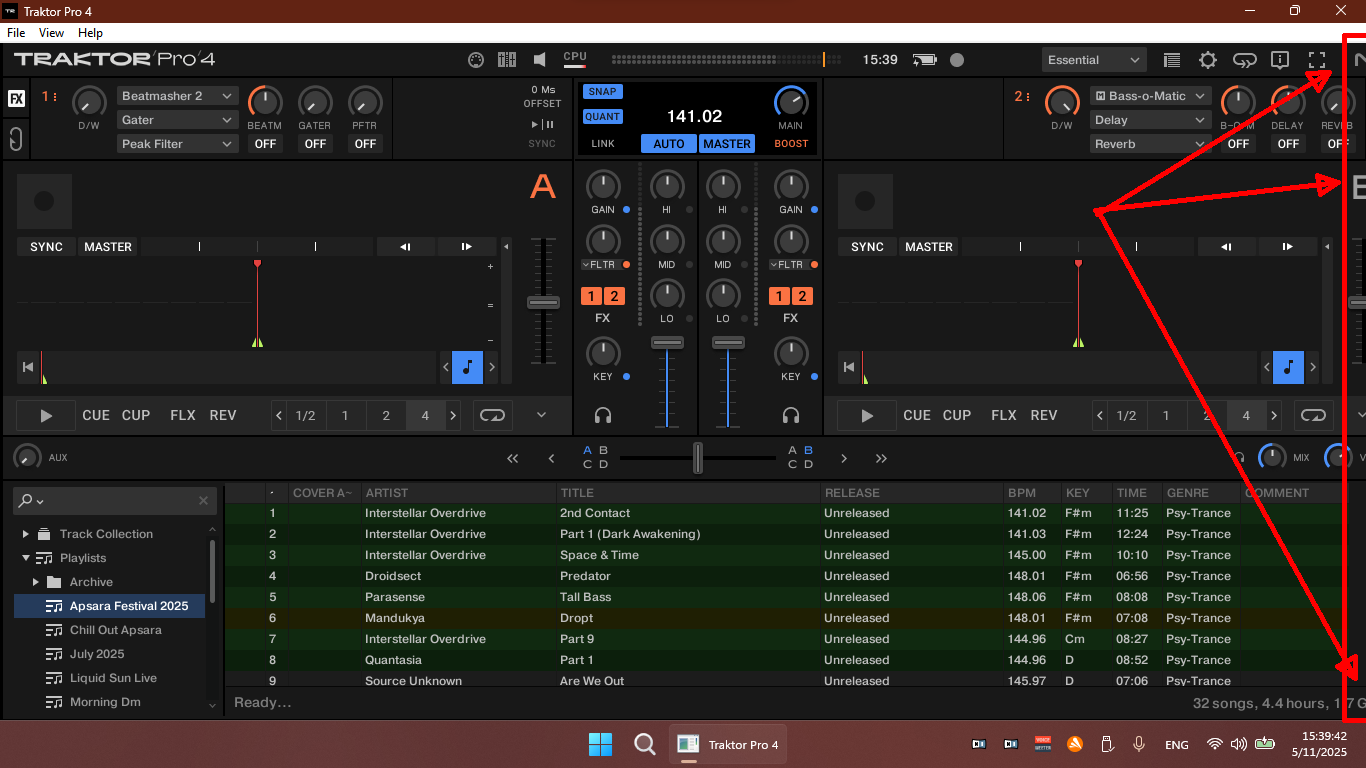Toggle FX unit 2 assign on channel B
1366x768 pixels.
(x=802, y=296)
